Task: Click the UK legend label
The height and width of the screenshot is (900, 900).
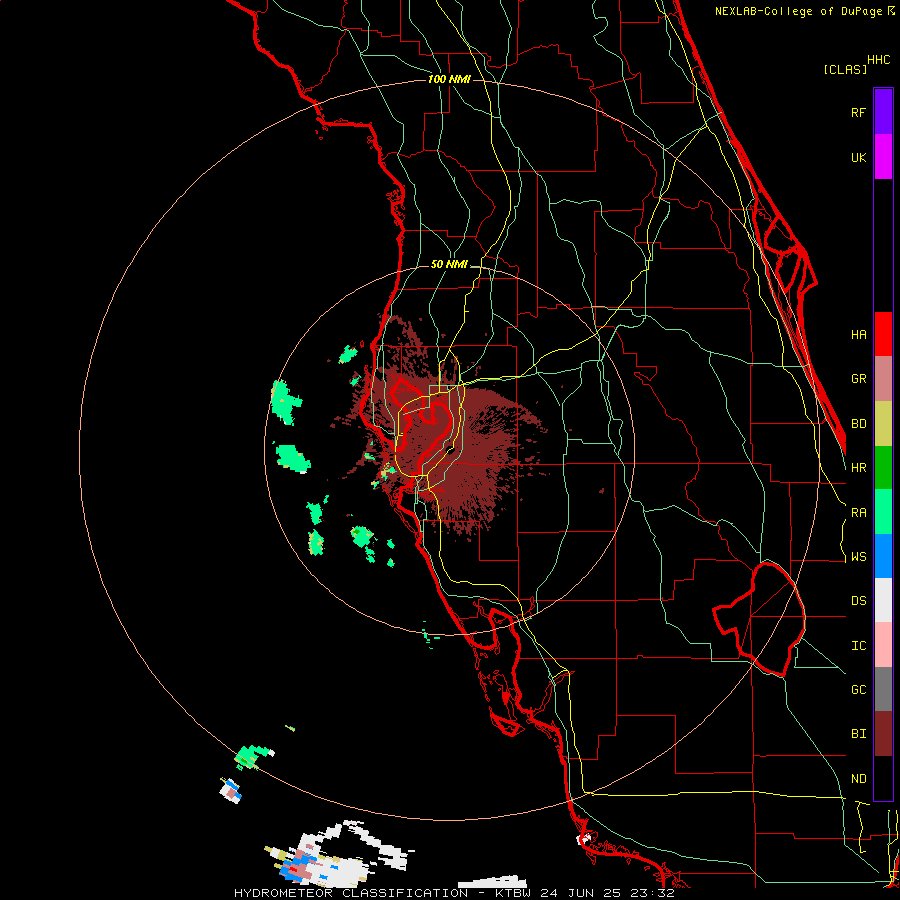Action: click(x=858, y=157)
